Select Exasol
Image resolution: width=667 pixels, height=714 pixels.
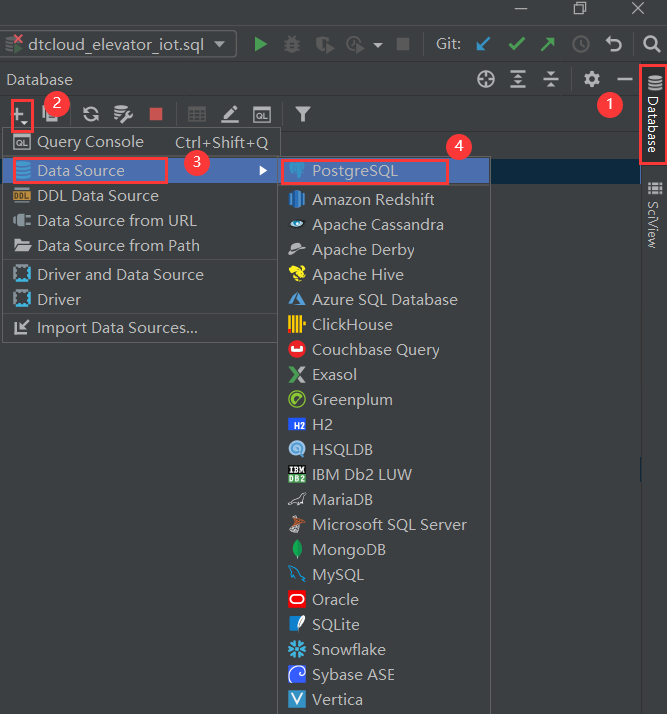click(x=384, y=375)
